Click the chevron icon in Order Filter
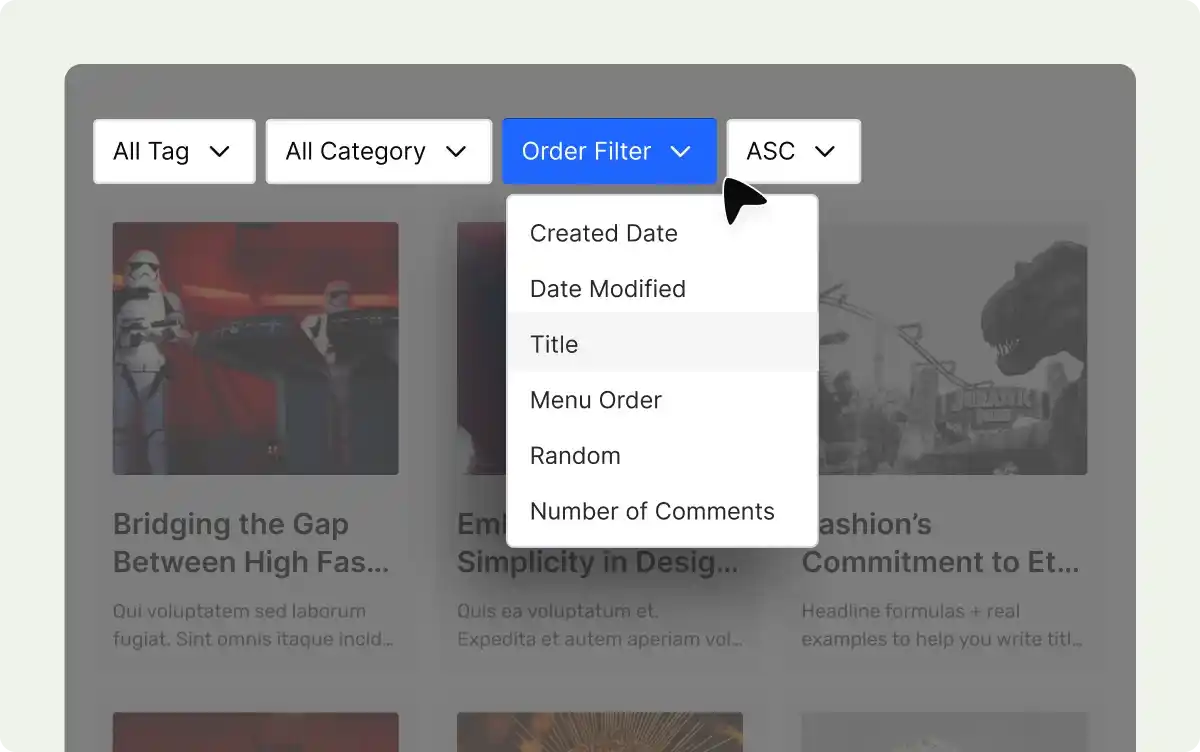The image size is (1200, 752). (x=681, y=152)
